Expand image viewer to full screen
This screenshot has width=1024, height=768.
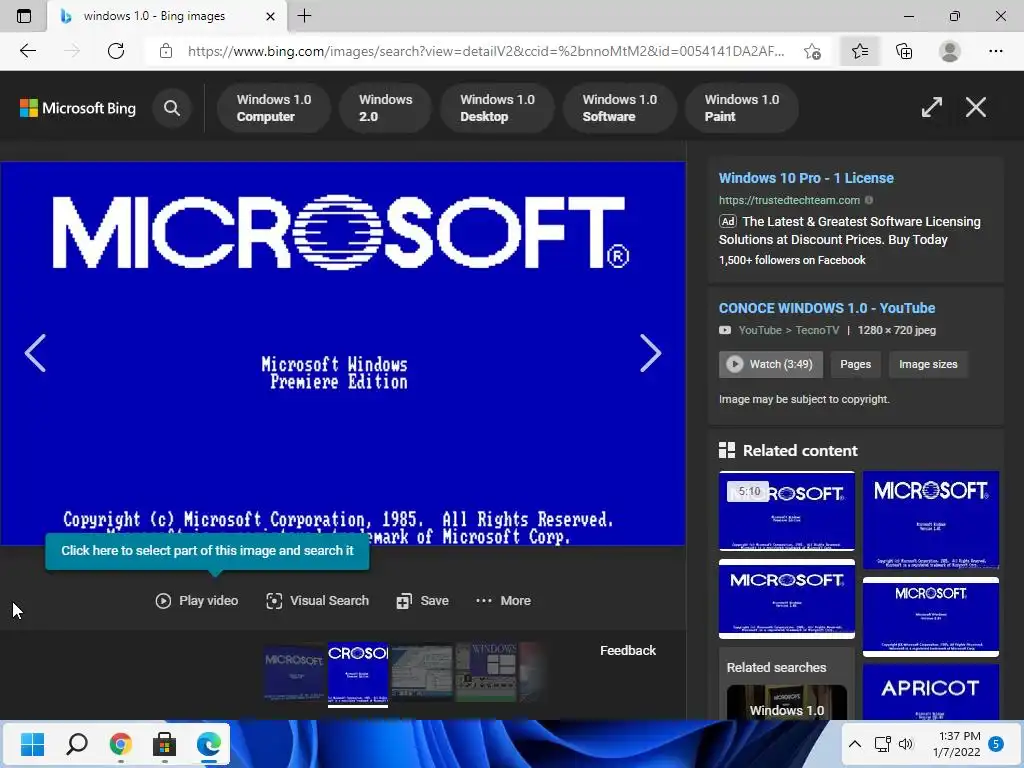[x=931, y=107]
